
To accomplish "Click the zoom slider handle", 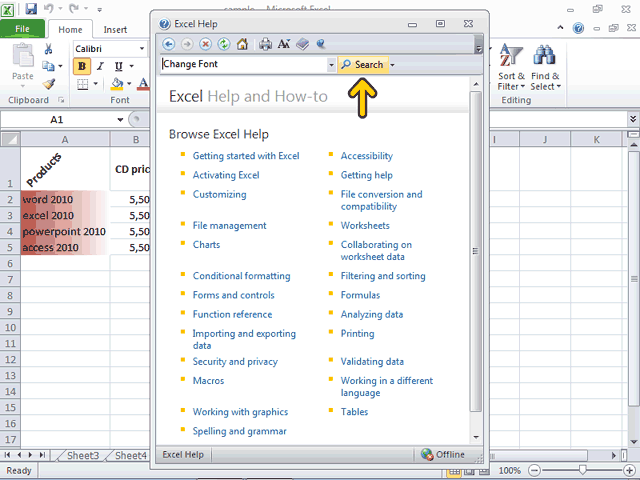I will 582,471.
